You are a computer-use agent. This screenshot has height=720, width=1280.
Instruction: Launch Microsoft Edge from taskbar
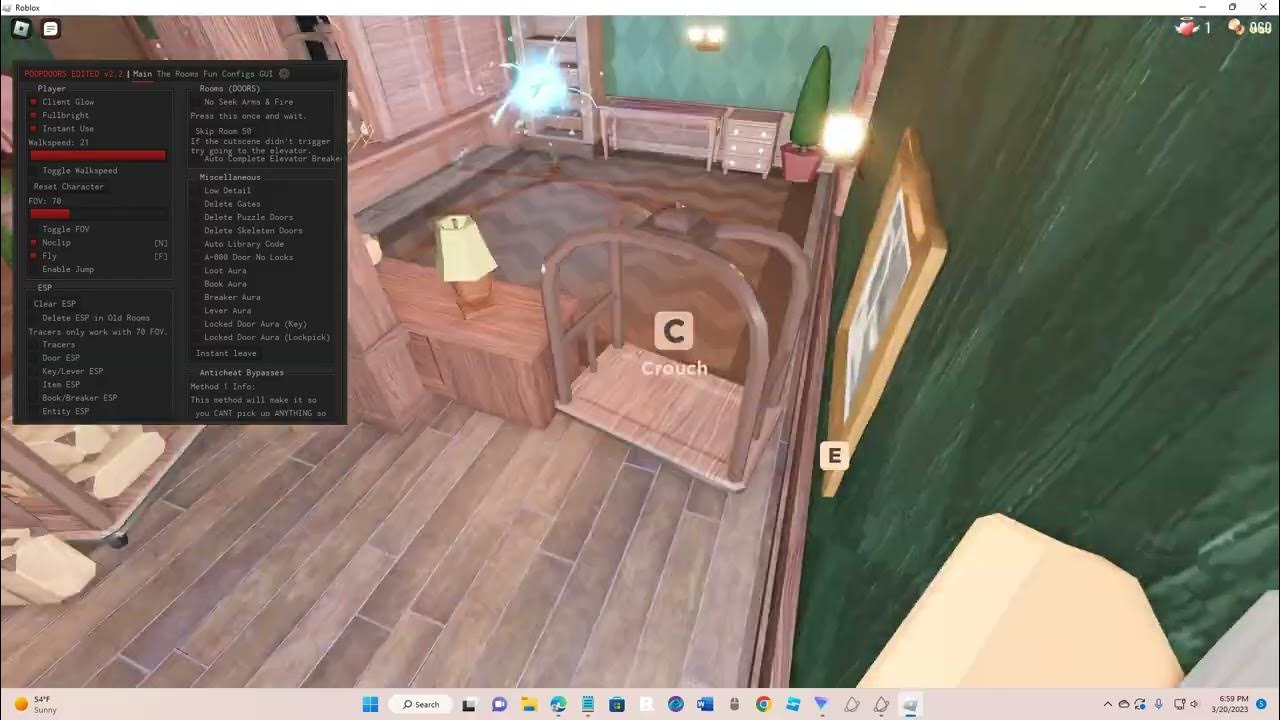click(x=557, y=704)
